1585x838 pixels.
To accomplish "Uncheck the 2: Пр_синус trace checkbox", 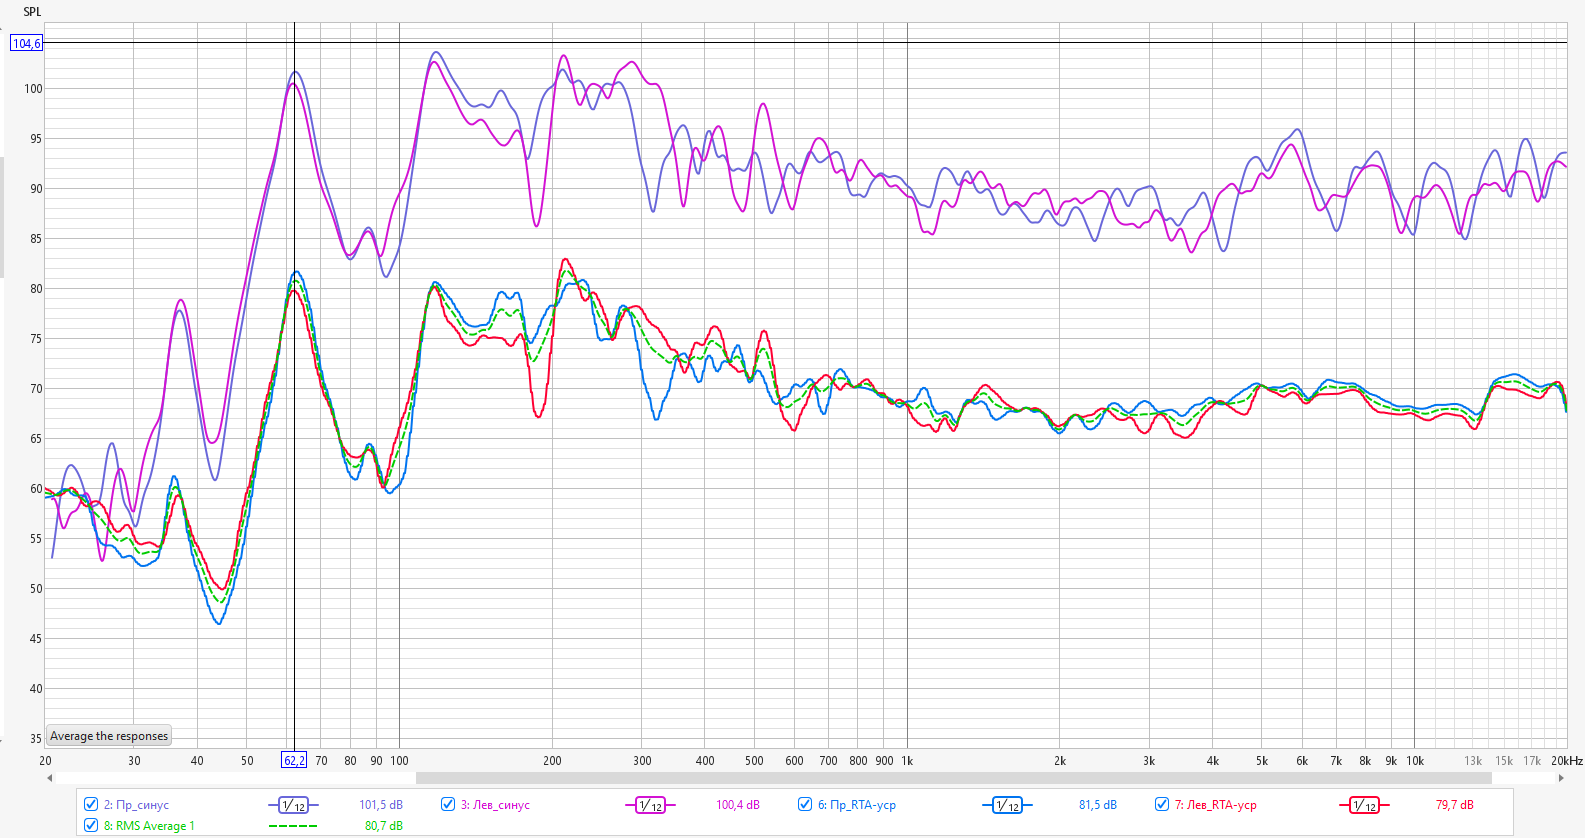I will [91, 804].
